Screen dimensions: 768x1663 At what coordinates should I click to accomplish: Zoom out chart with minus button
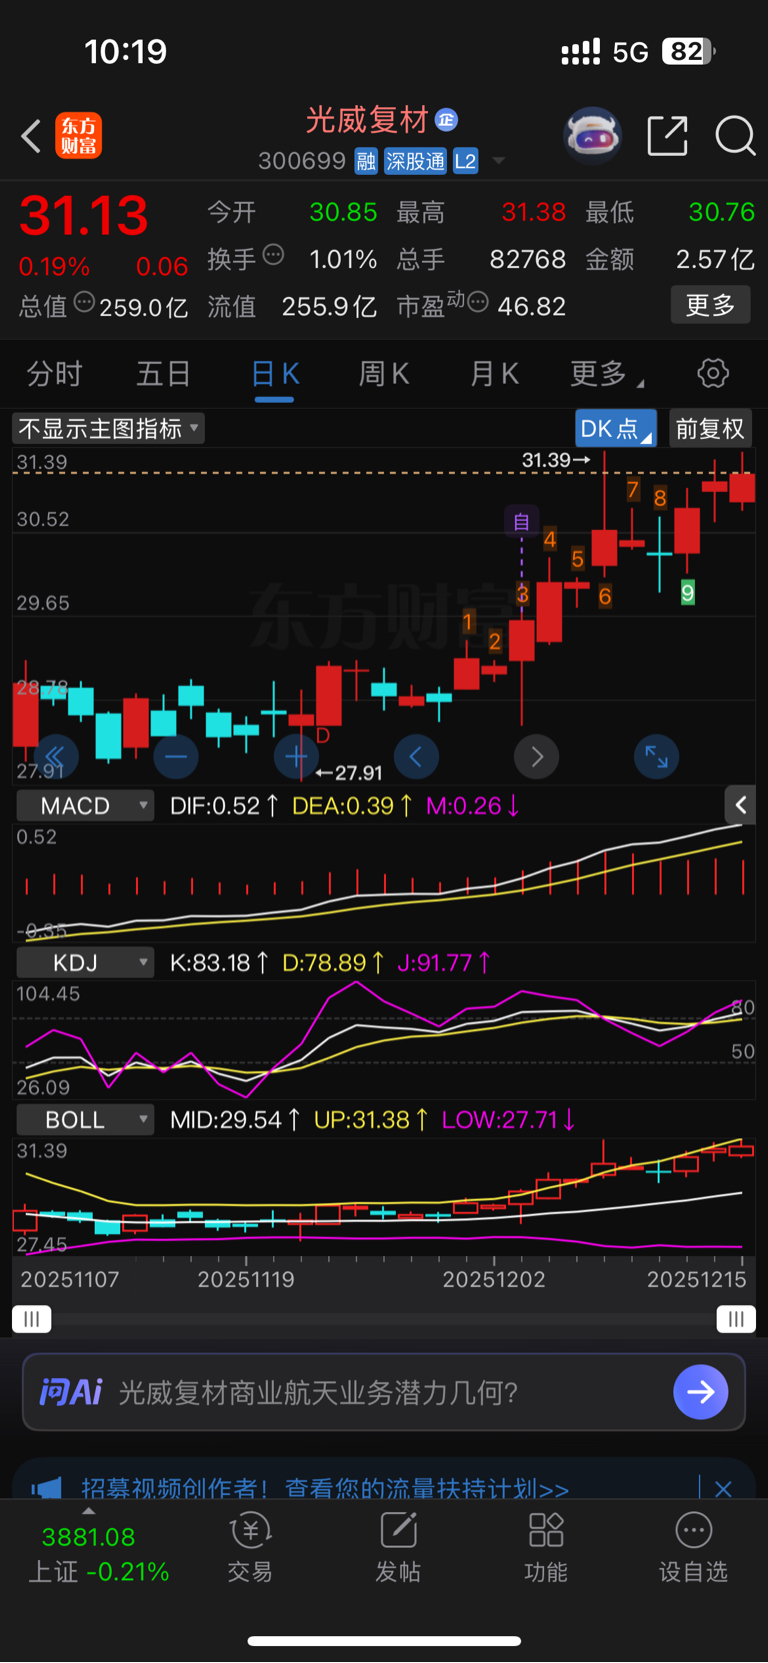point(176,757)
